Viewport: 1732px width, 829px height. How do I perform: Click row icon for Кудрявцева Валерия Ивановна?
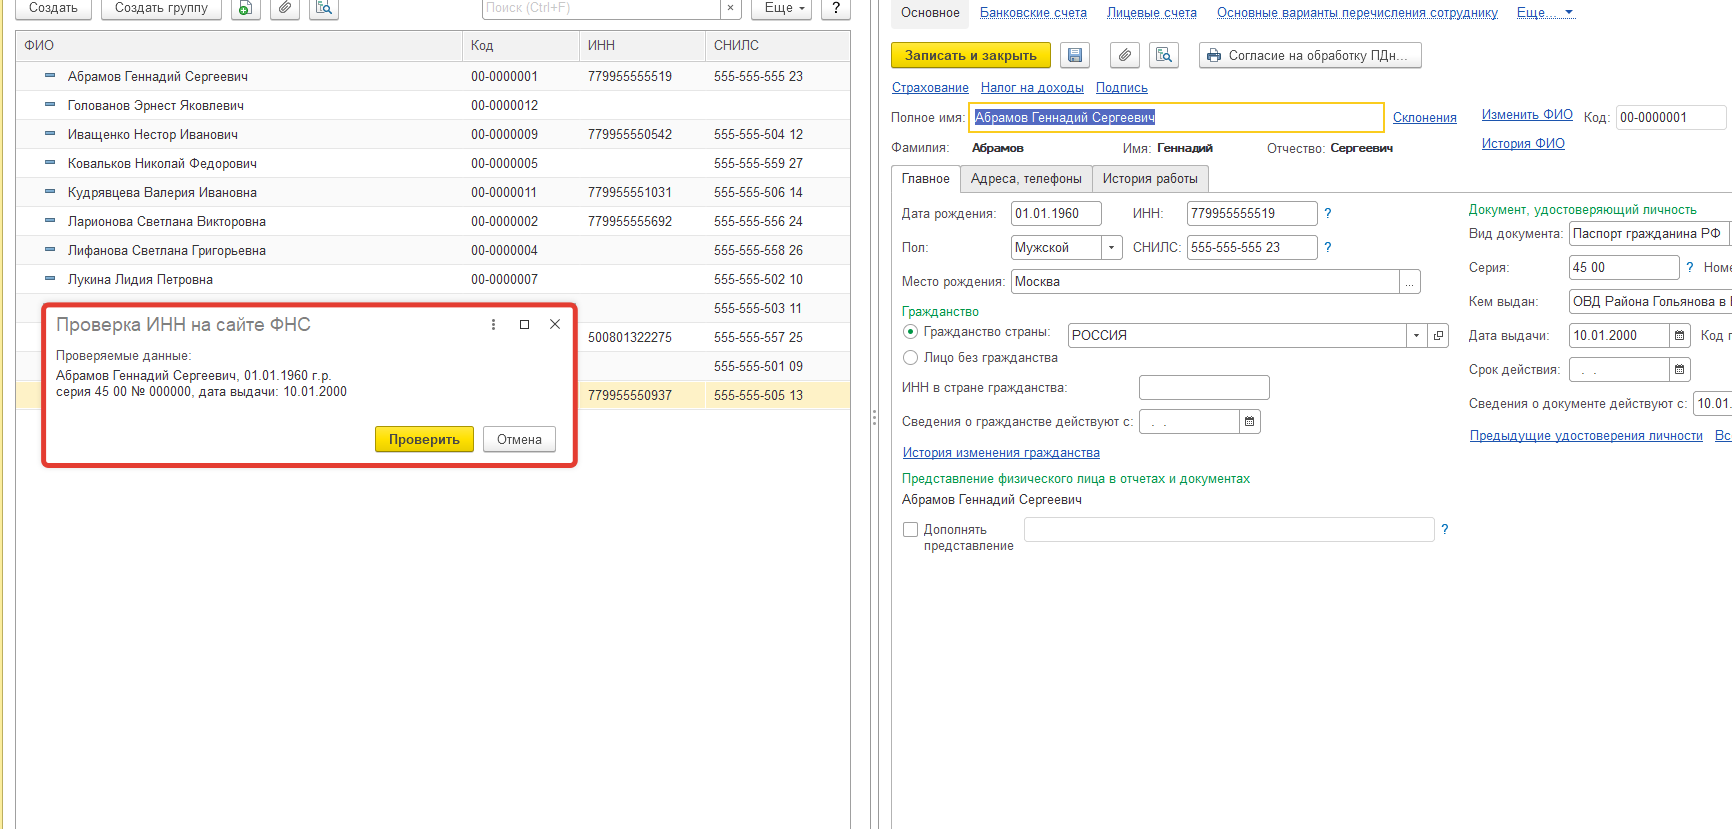point(50,191)
